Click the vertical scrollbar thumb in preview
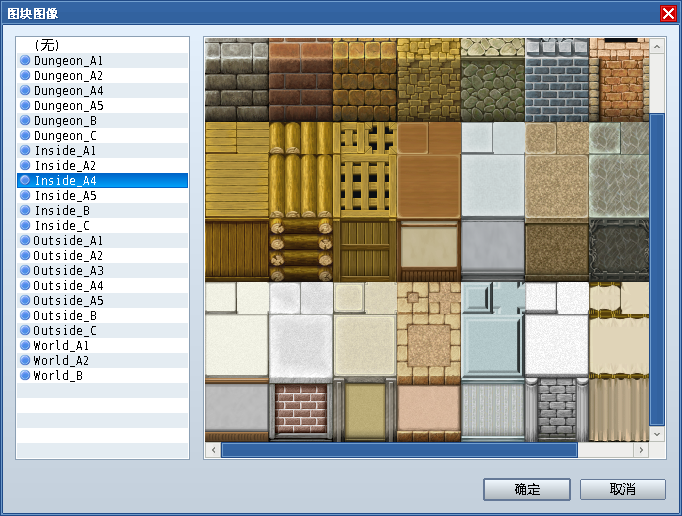682x516 pixels. 657,269
